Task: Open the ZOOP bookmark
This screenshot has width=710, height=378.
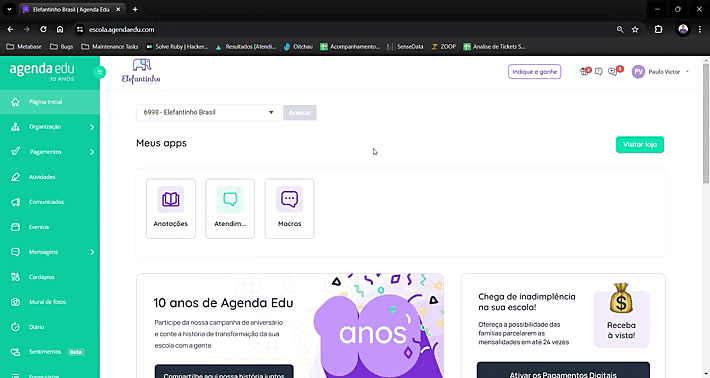Action: click(x=444, y=47)
